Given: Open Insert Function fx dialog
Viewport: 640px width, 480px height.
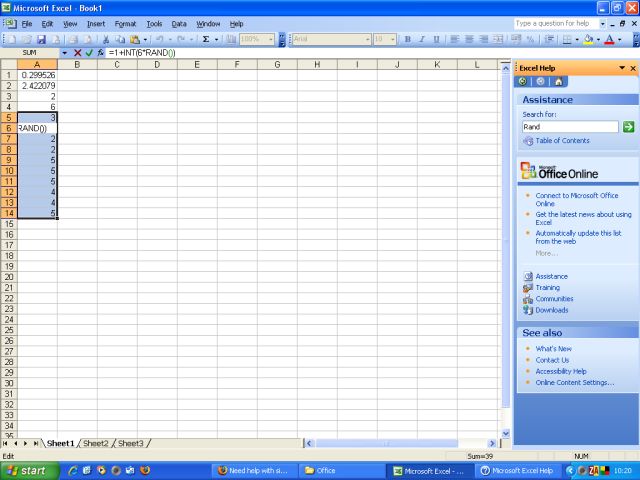Looking at the screenshot, I should (x=100, y=53).
